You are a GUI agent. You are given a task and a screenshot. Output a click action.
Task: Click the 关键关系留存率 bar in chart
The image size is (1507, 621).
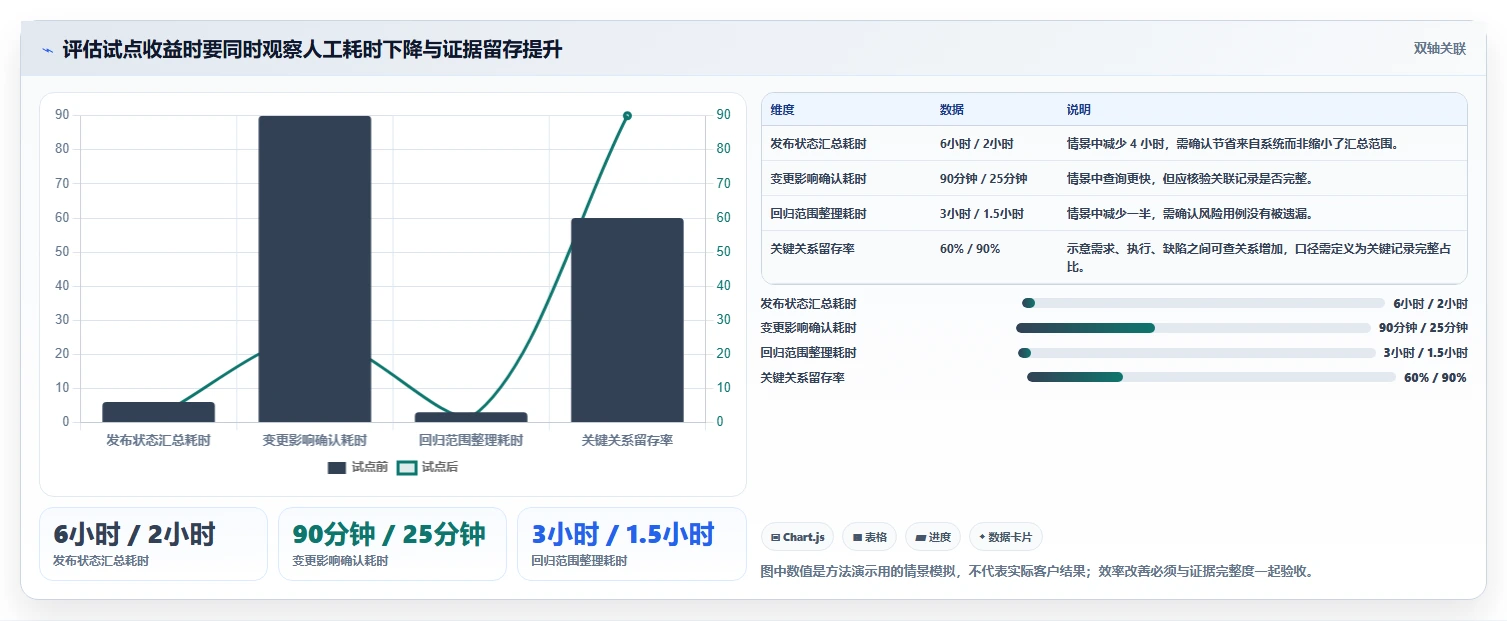[x=627, y=320]
